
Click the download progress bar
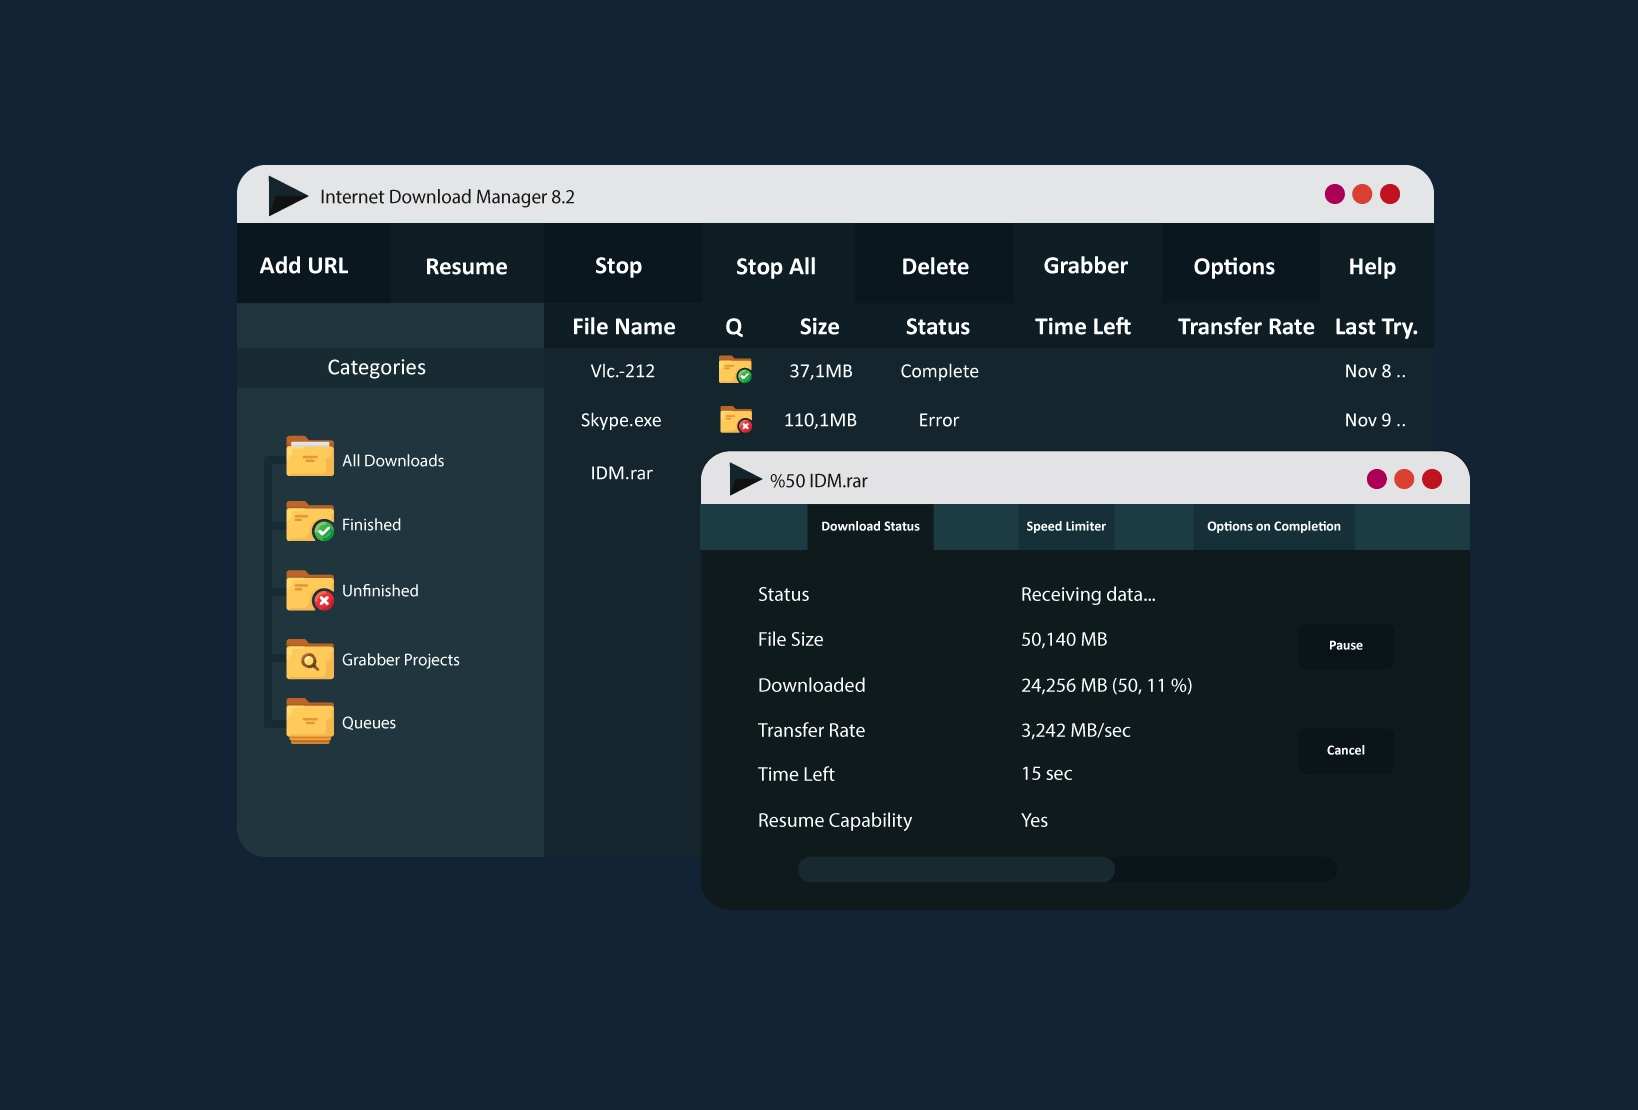(1066, 870)
